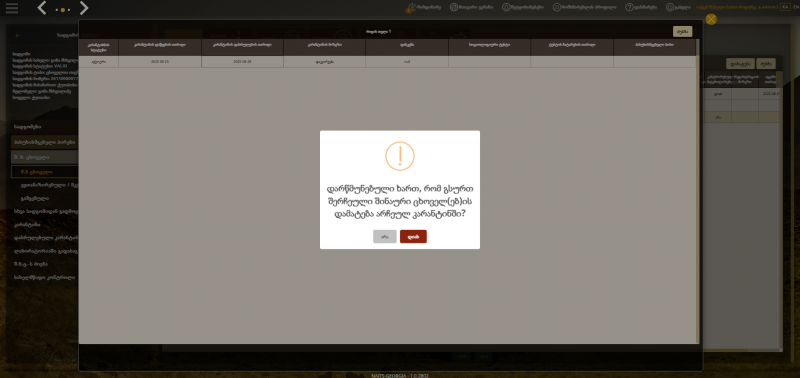Click the logged-in user name text

(x=737, y=7)
